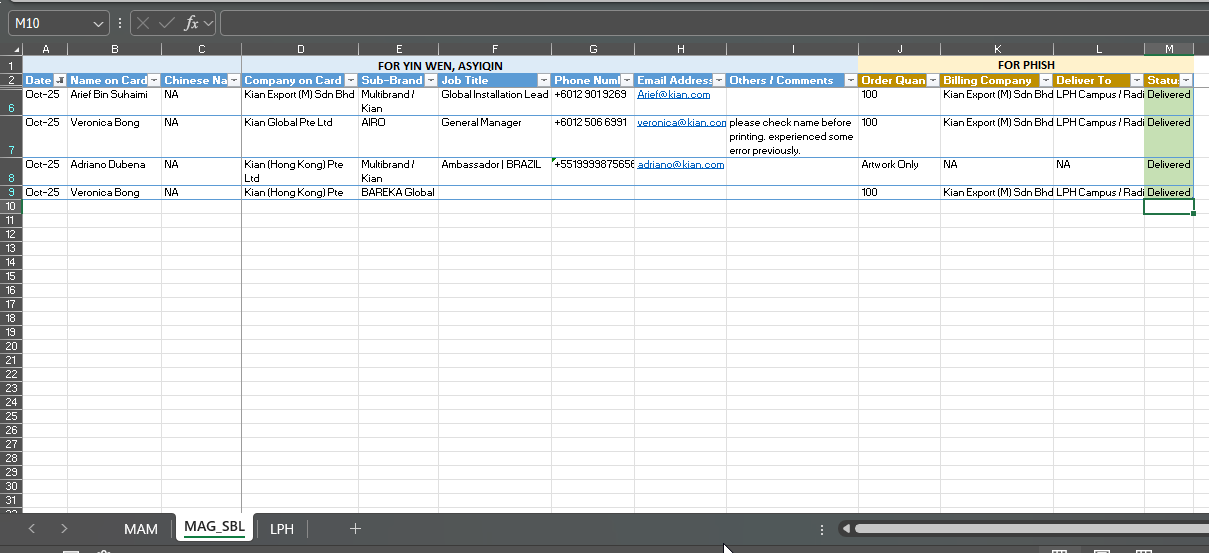Click inside the formula bar input

[x=700, y=23]
